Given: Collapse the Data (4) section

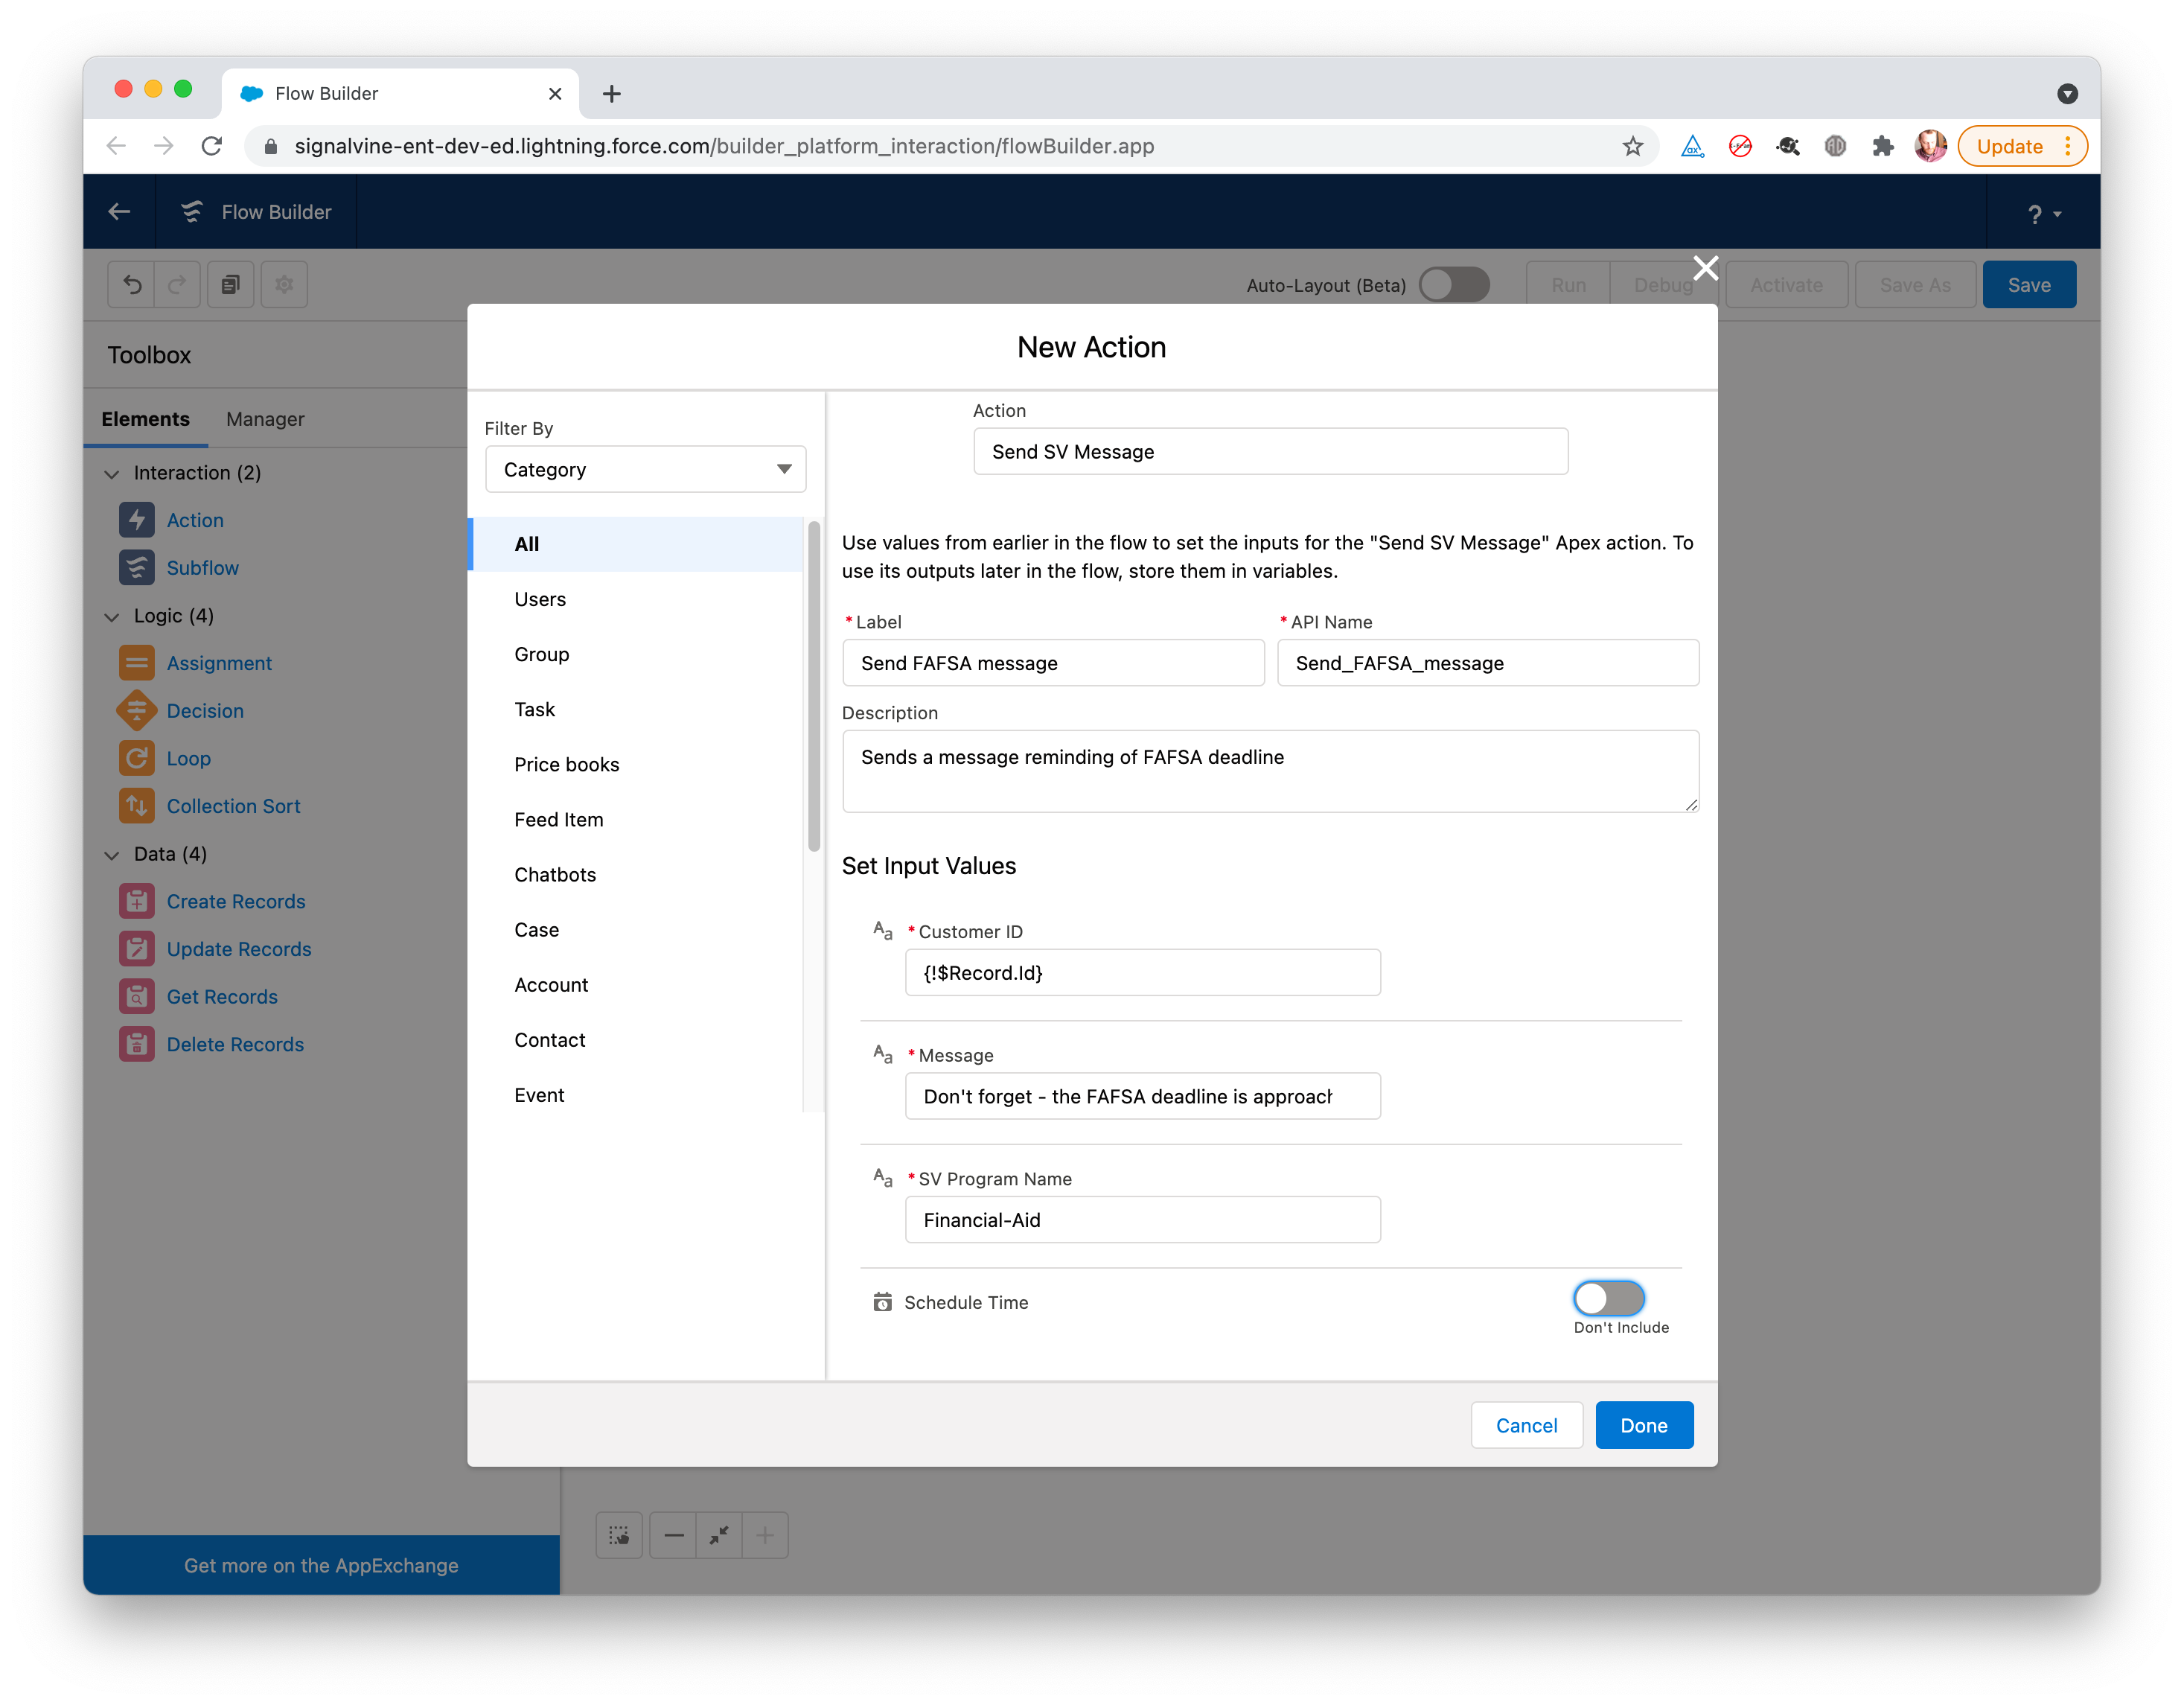Looking at the screenshot, I should pos(112,854).
